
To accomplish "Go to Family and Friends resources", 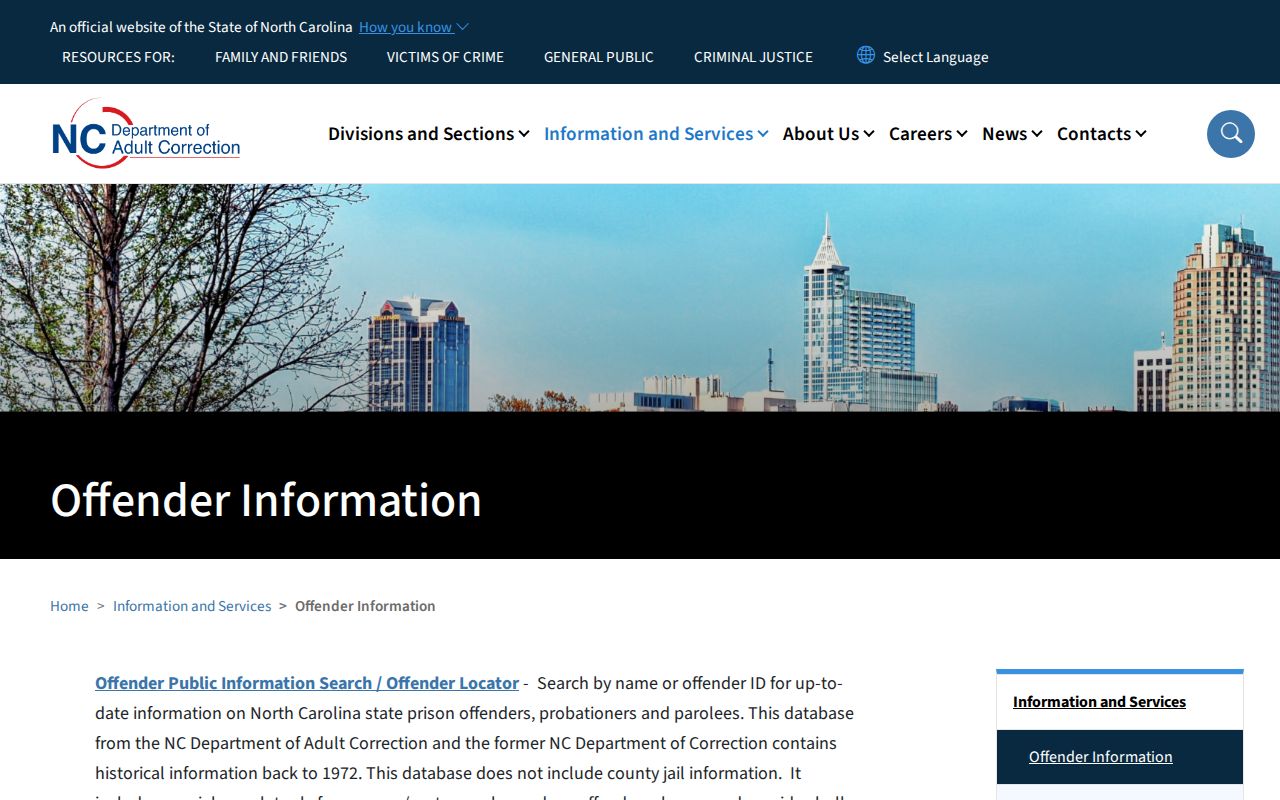I will pyautogui.click(x=281, y=57).
